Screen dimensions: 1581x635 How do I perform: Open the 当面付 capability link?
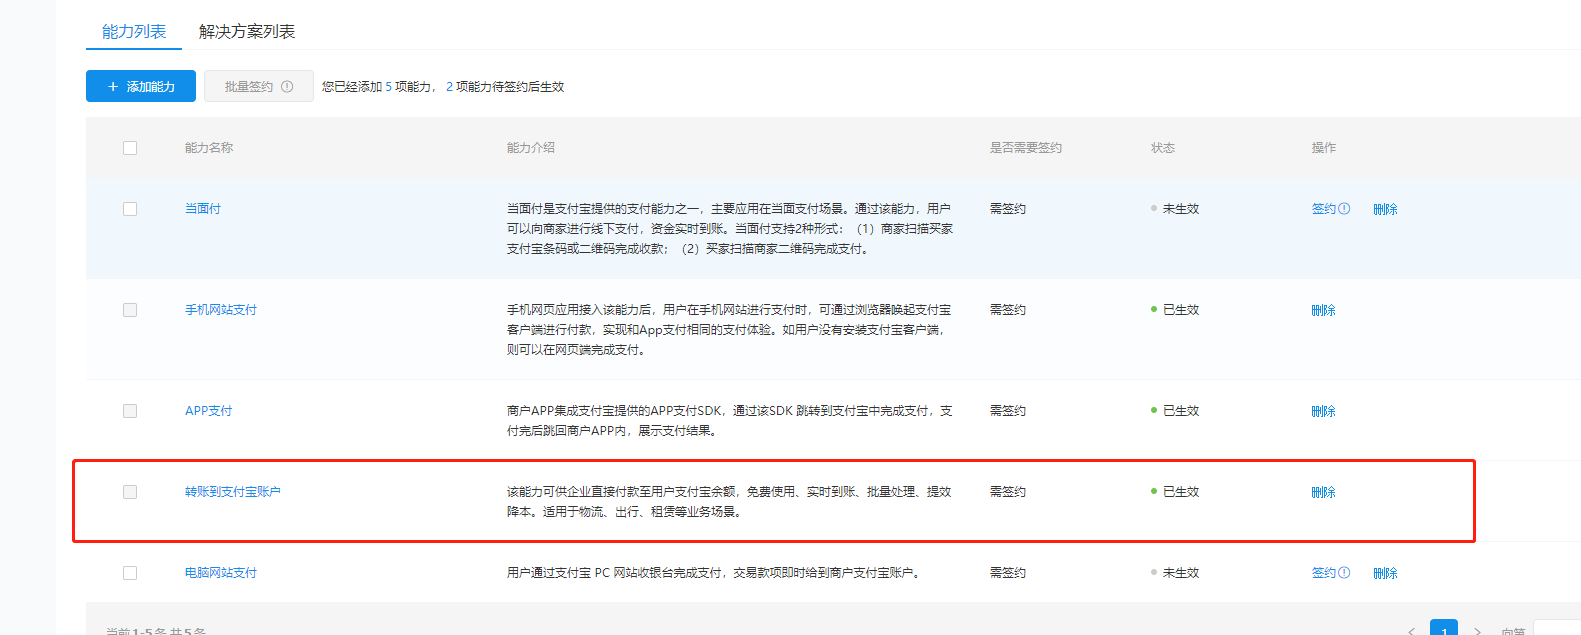pos(203,209)
